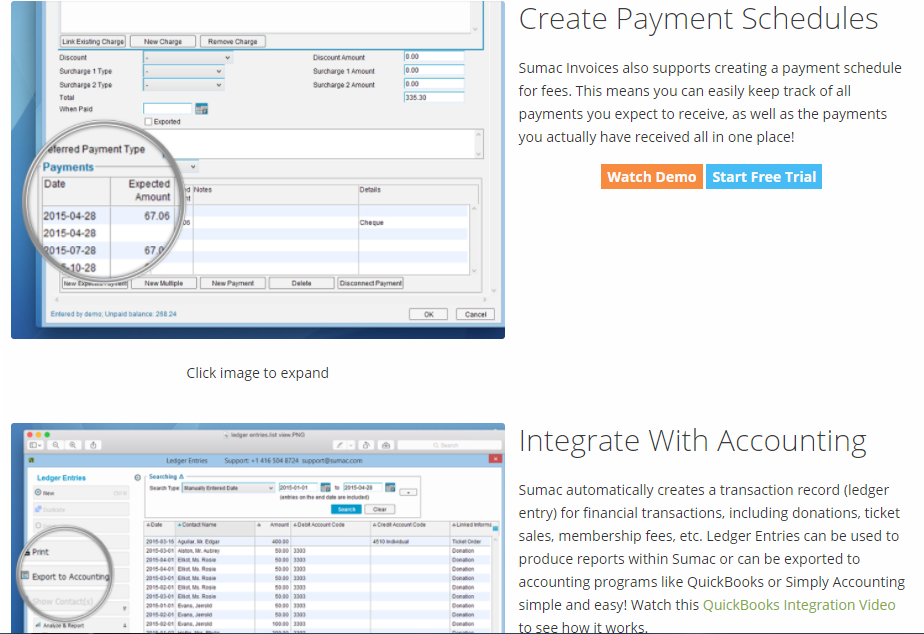This screenshot has height=634, width=924.
Task: Click the 'Alston, Mr. Aubrey' ledger row
Action: click(318, 550)
